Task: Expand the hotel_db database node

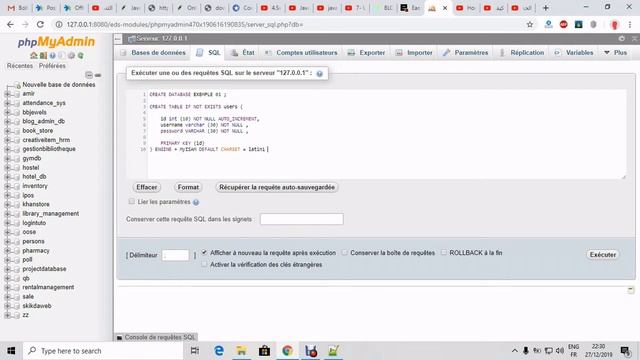Action: [7, 177]
